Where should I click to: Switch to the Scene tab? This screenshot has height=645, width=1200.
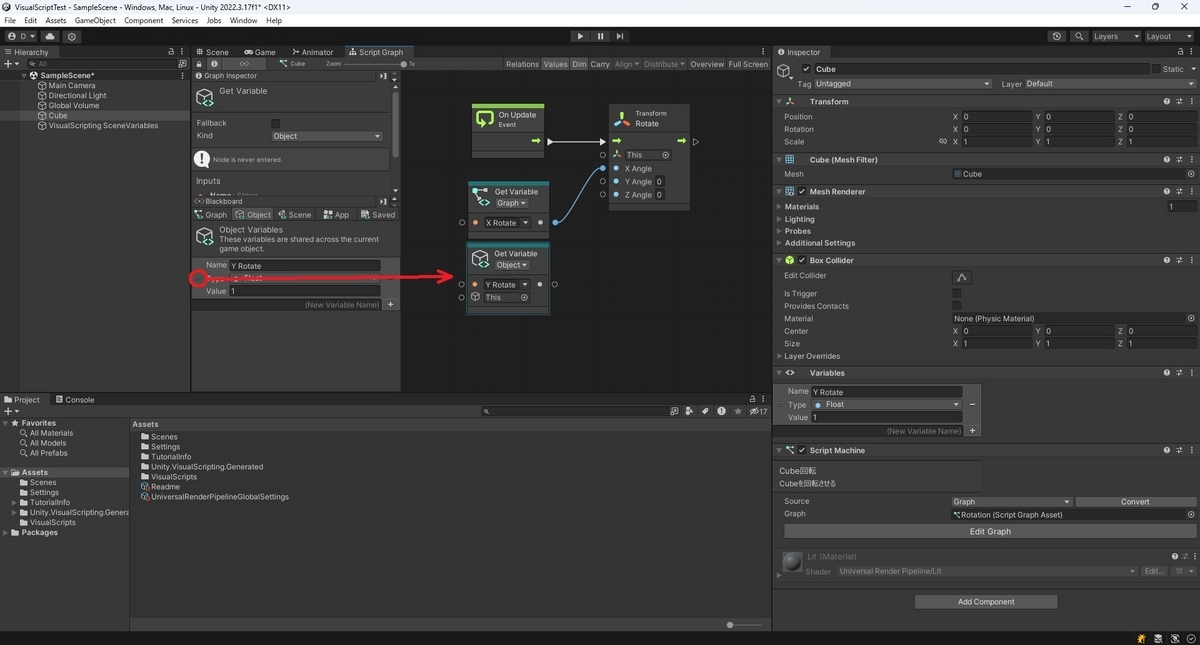pyautogui.click(x=212, y=52)
